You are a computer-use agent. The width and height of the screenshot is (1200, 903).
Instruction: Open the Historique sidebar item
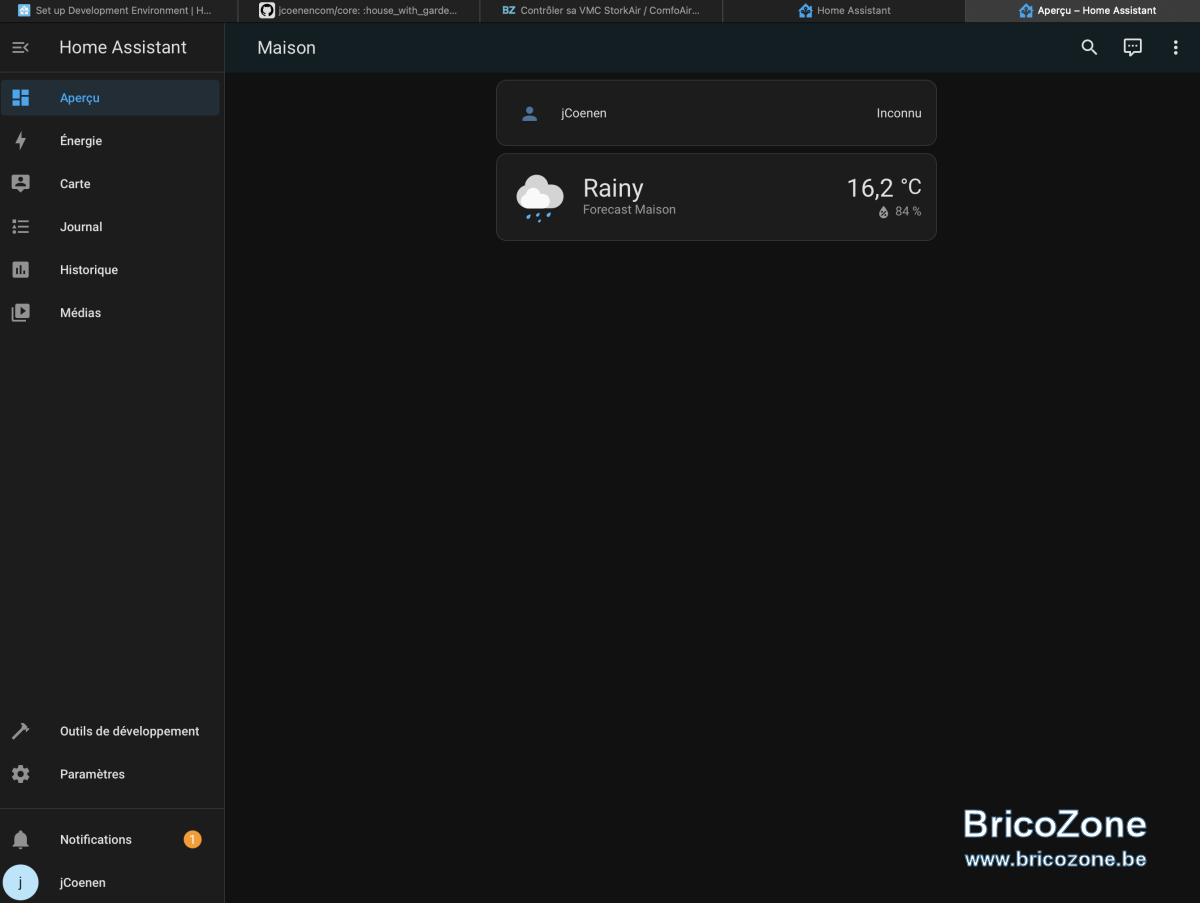[x=110, y=270]
